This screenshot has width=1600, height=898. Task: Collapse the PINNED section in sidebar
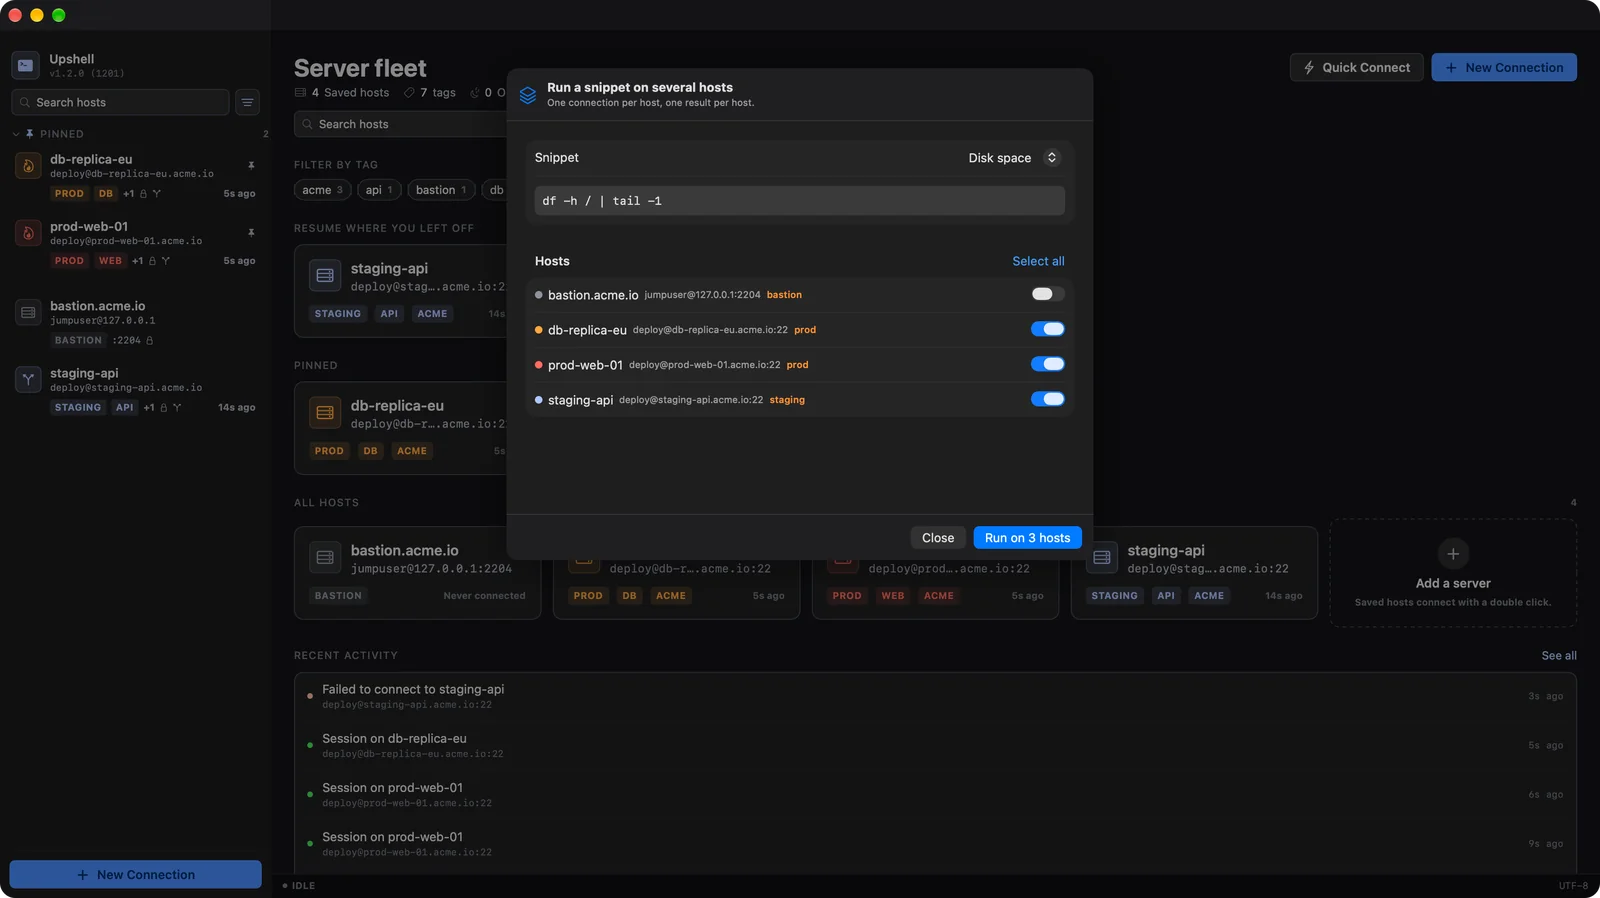[x=16, y=134]
